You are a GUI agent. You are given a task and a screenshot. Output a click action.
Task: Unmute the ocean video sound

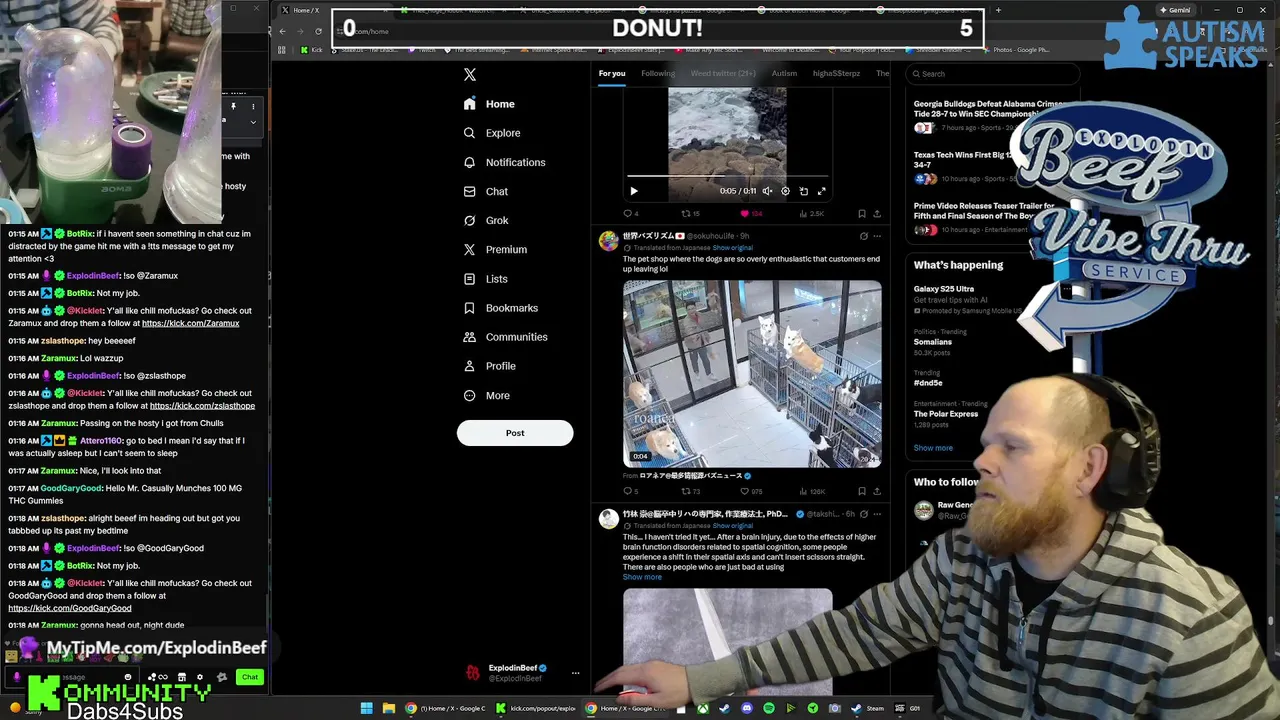(767, 191)
